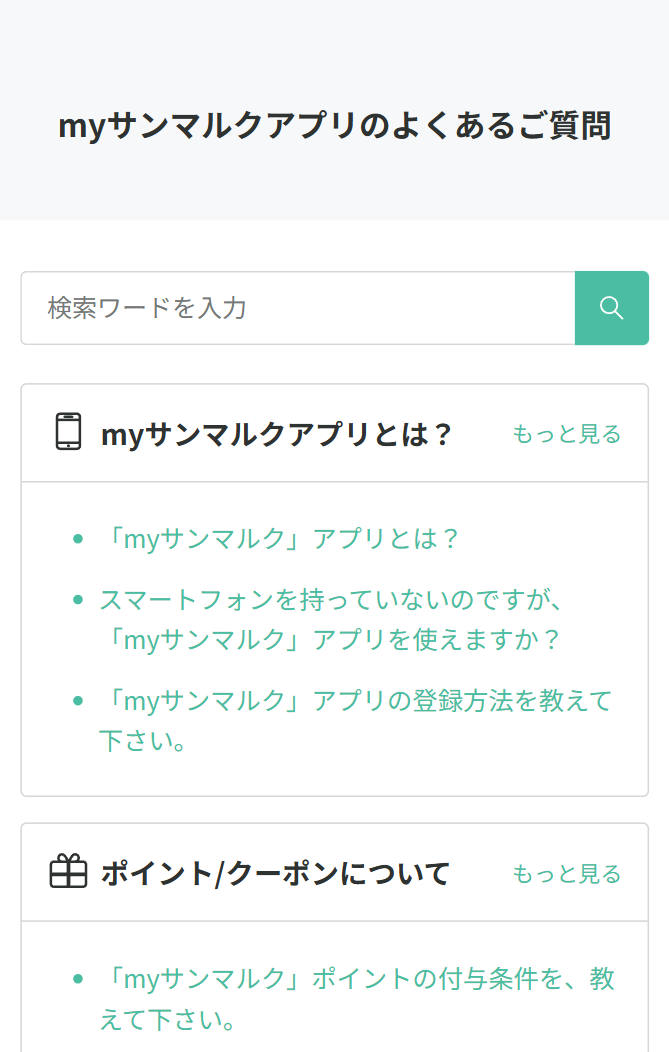The width and height of the screenshot is (669, 1052).
Task: Click blank space in myサンマルクアプリとは？ header row
Action: pyautogui.click(x=482, y=434)
